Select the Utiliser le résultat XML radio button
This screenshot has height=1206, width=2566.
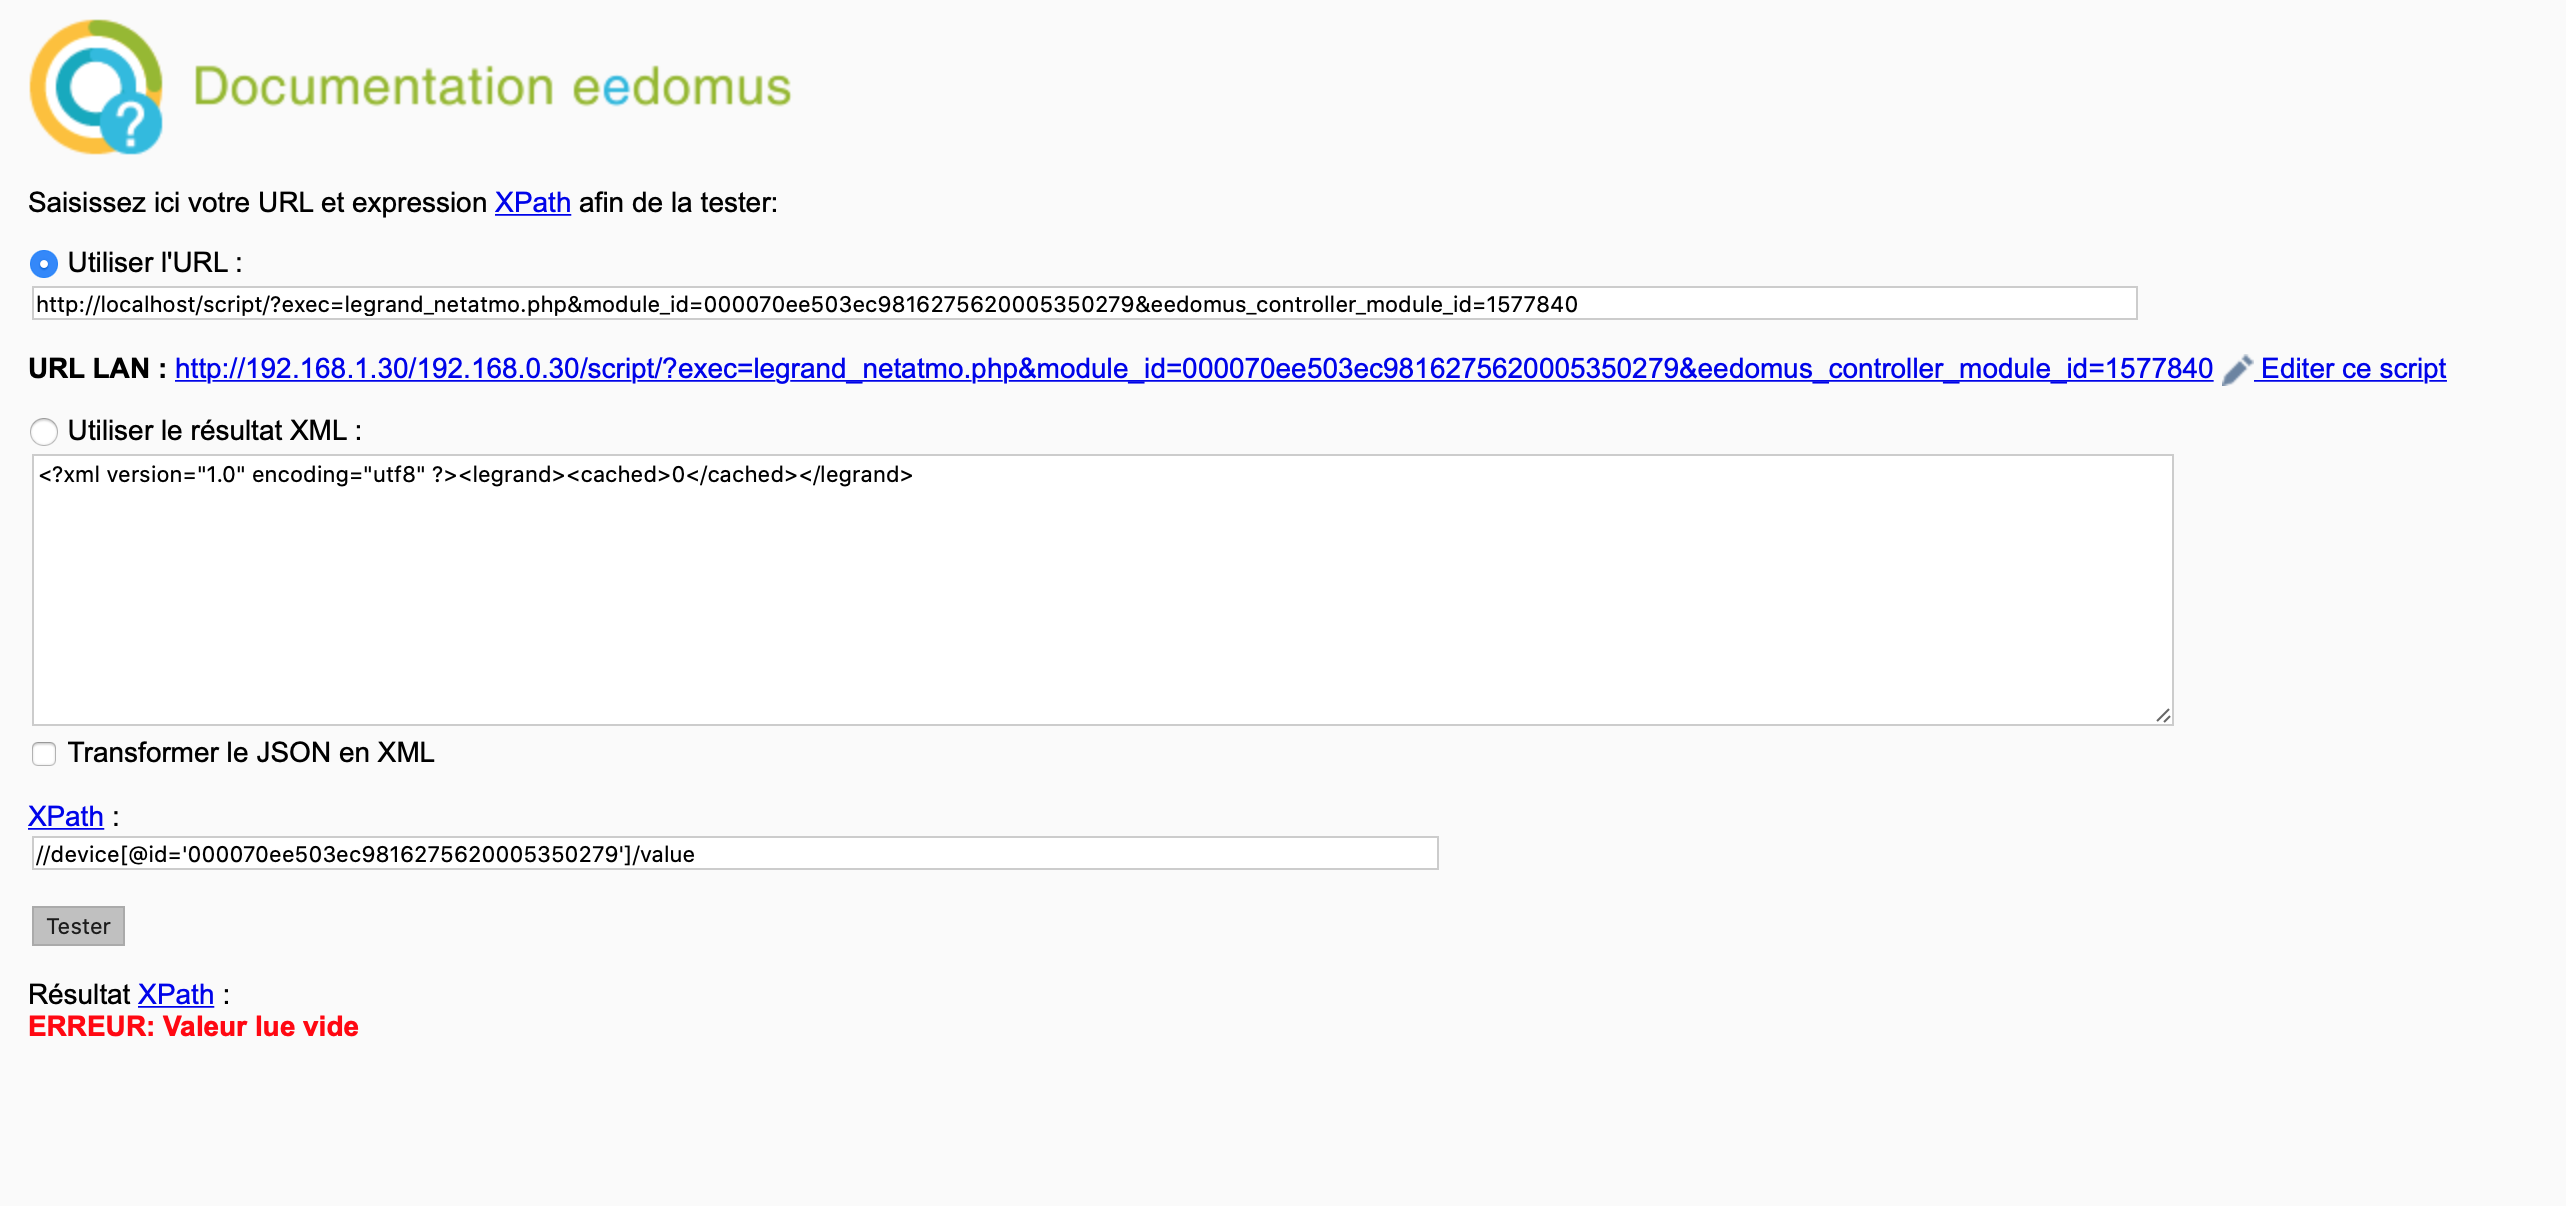44,432
